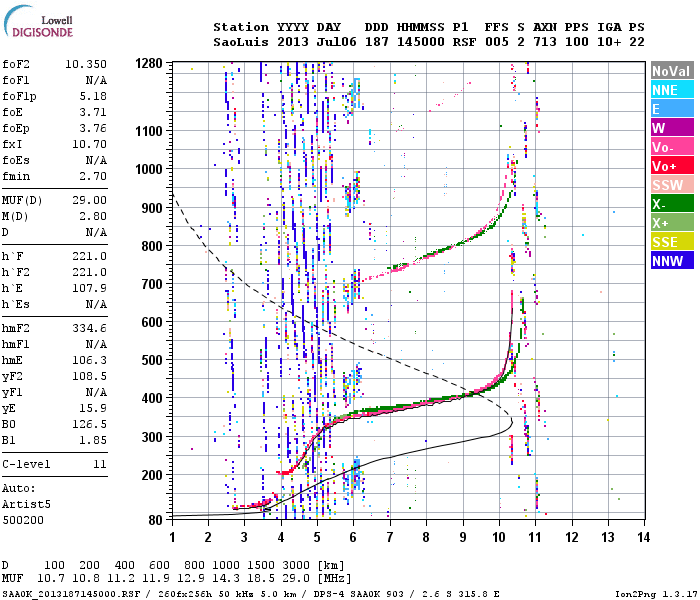Screen dimensions: 700x600
Task: Click the M(D) value 2.80
Action: [93, 217]
